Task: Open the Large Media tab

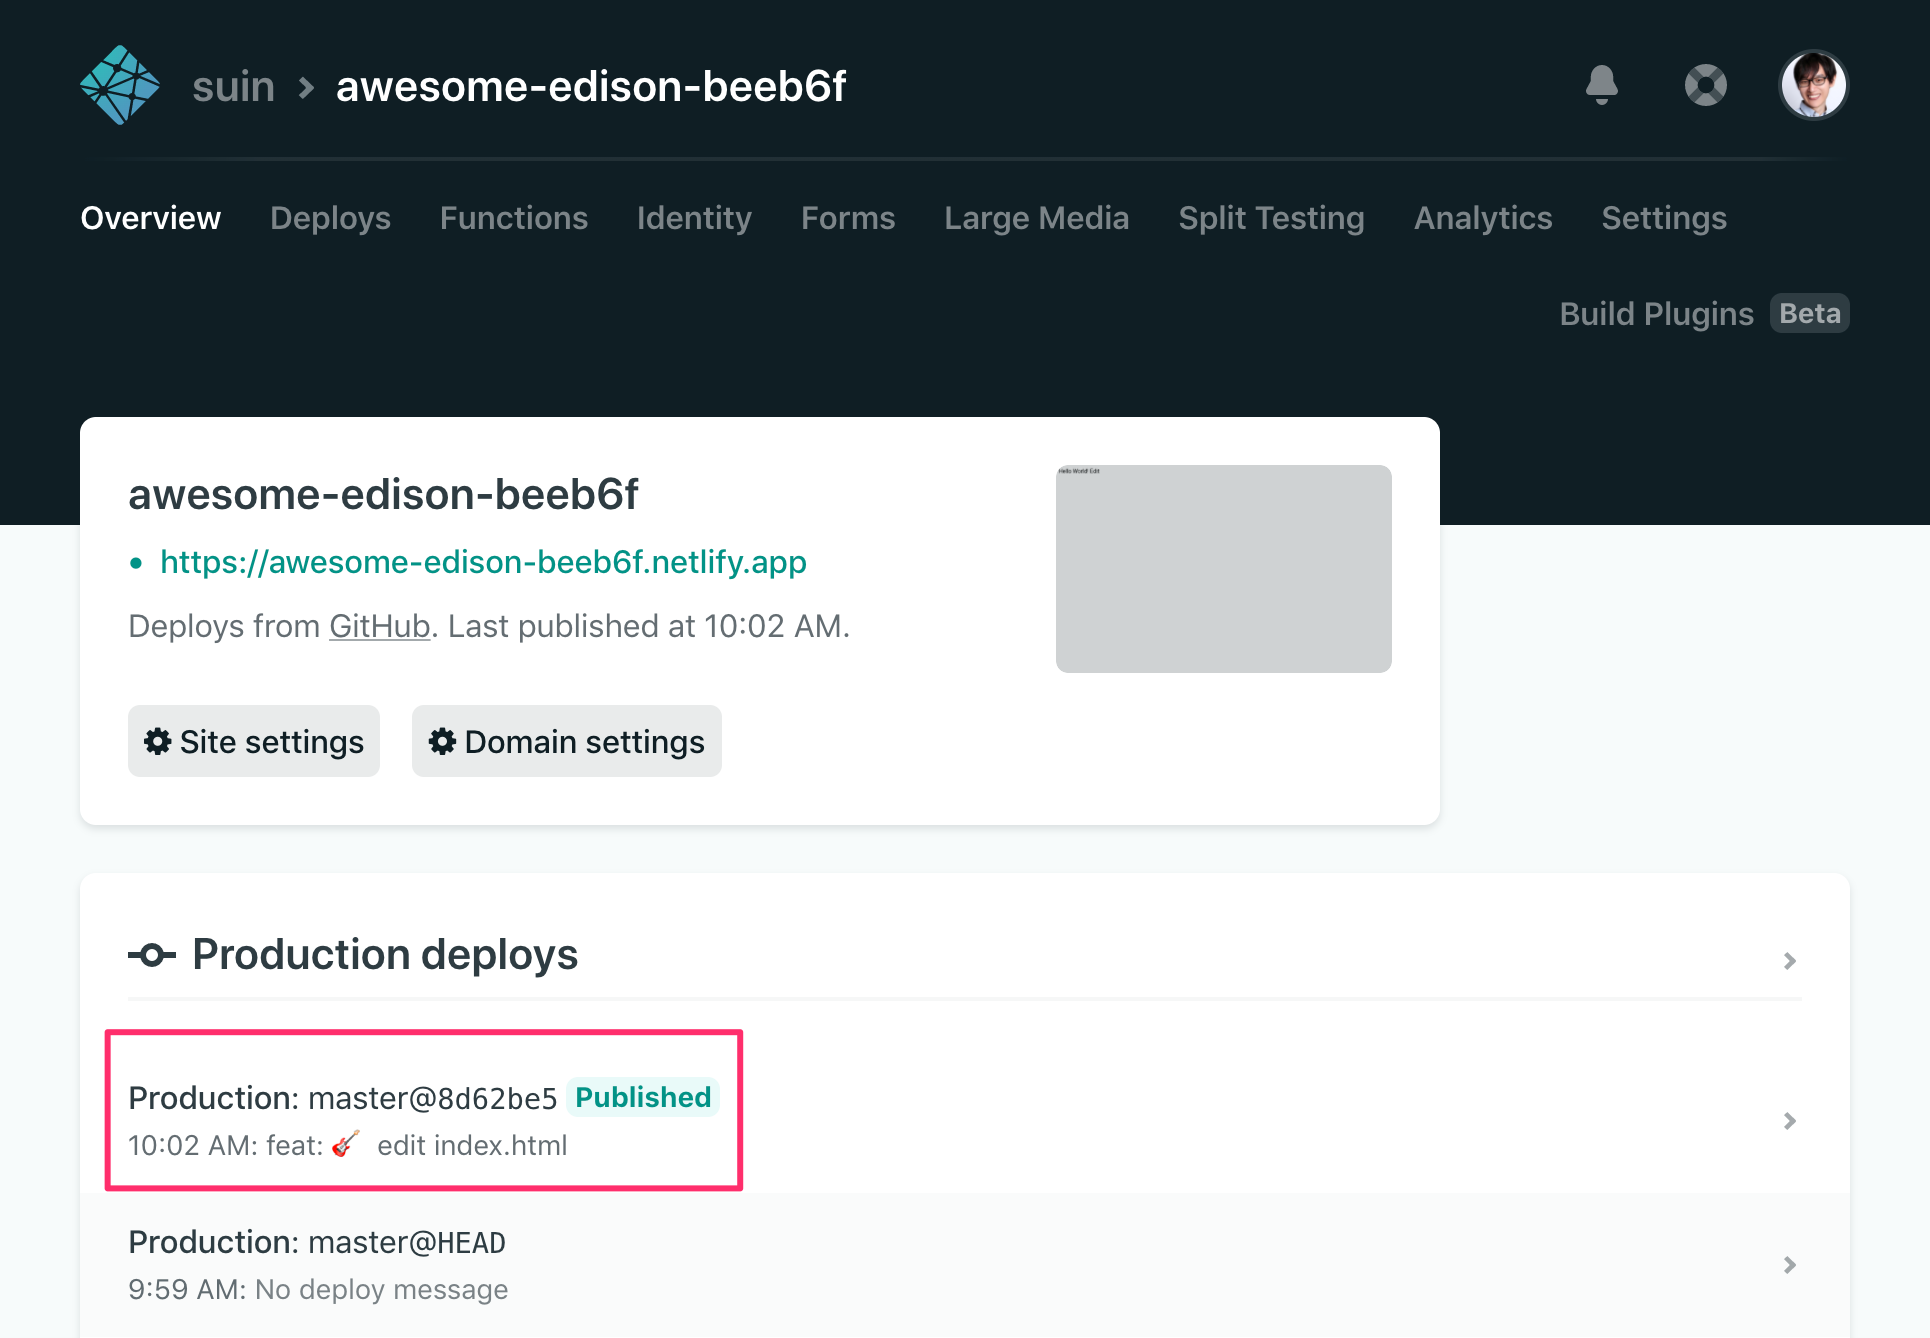Action: click(x=1037, y=218)
